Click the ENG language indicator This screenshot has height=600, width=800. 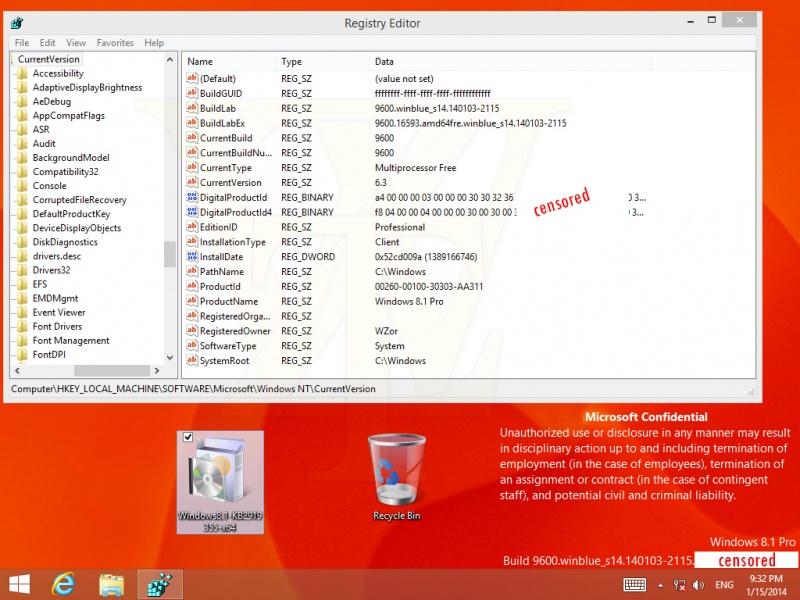[x=724, y=585]
